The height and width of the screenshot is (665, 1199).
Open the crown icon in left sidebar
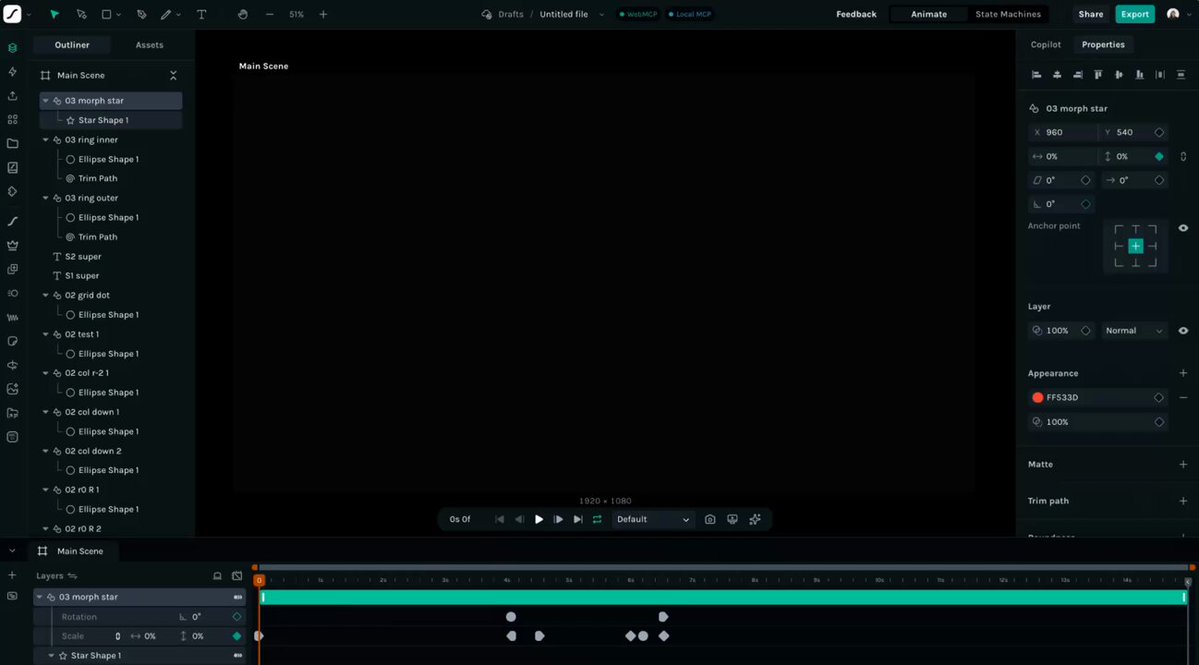tap(12, 245)
